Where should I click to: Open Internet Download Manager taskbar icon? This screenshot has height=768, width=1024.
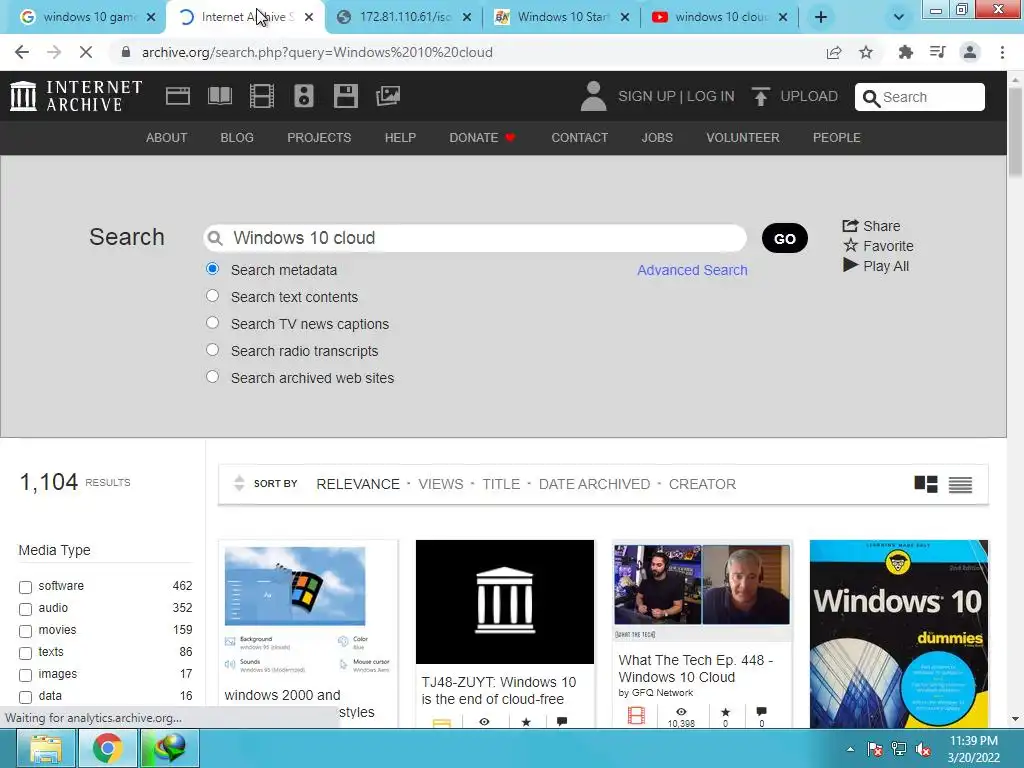[x=170, y=748]
